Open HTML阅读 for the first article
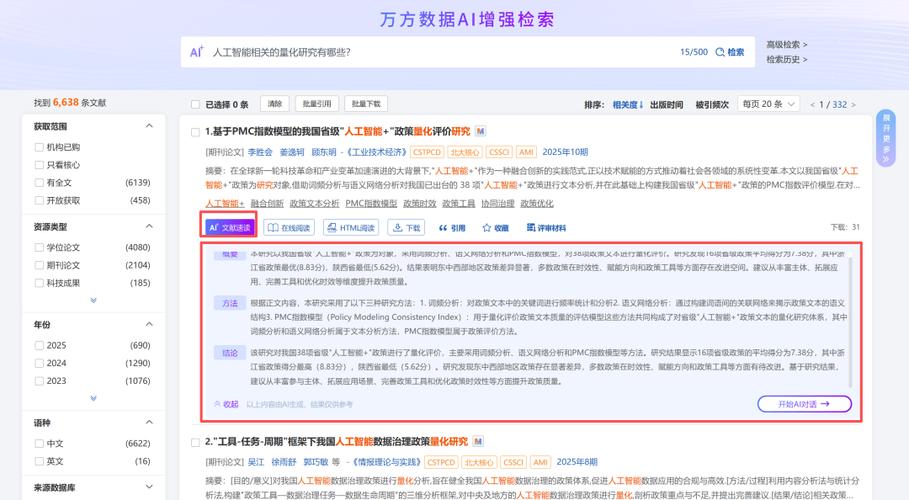The width and height of the screenshot is (909, 500). point(351,227)
